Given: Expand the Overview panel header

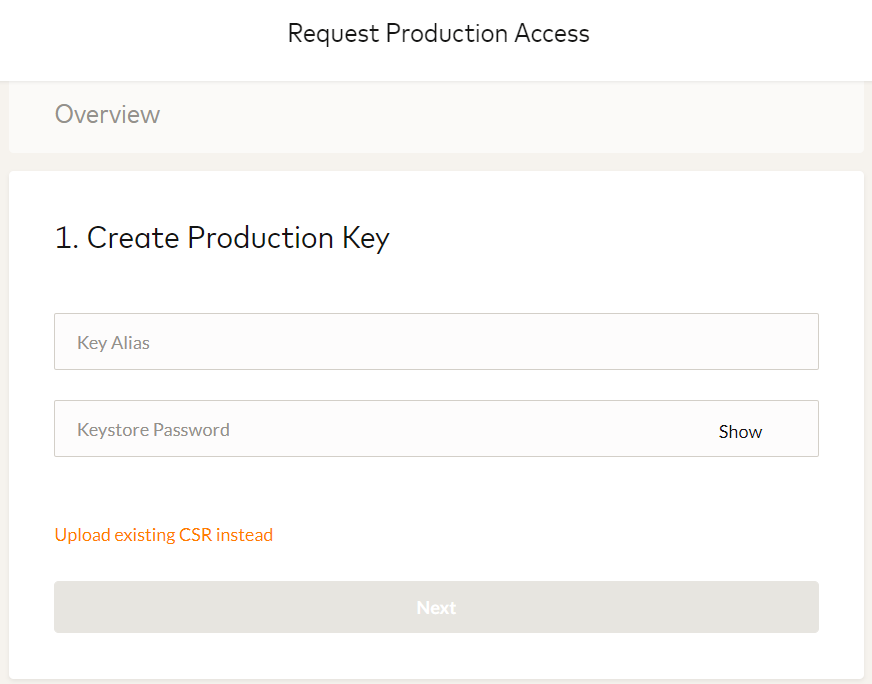Looking at the screenshot, I should point(436,116).
